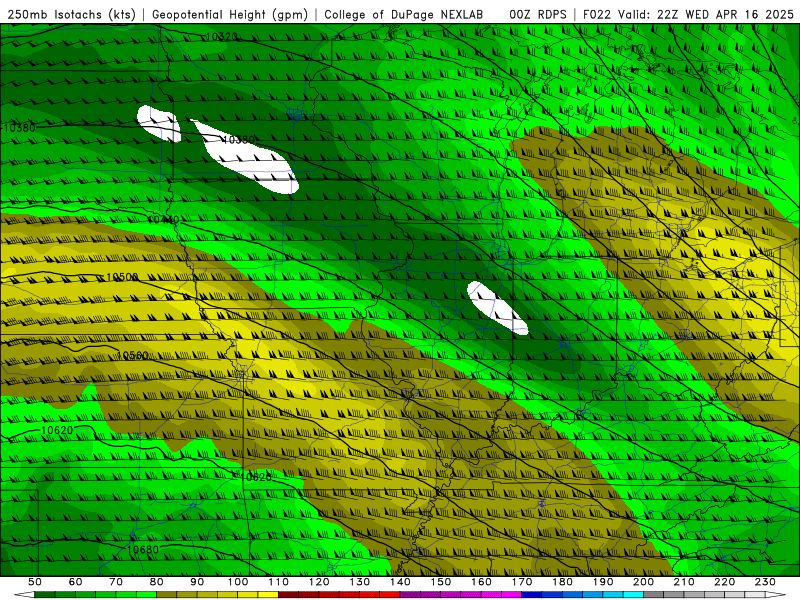Pick the red segment of the color scale
The image size is (800, 600).
click(x=339, y=595)
